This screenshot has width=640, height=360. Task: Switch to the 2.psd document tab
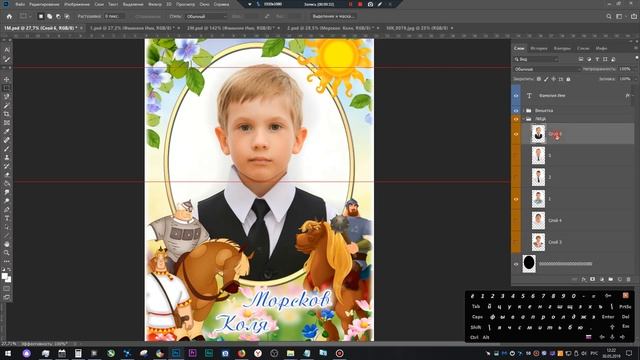pos(331,28)
